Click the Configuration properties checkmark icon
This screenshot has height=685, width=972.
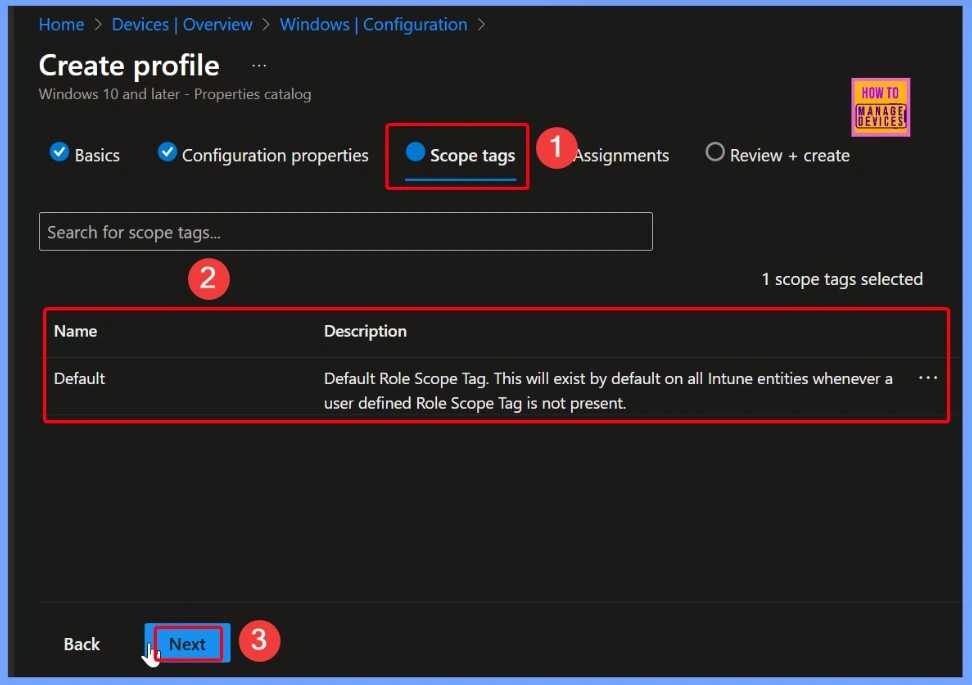167,151
